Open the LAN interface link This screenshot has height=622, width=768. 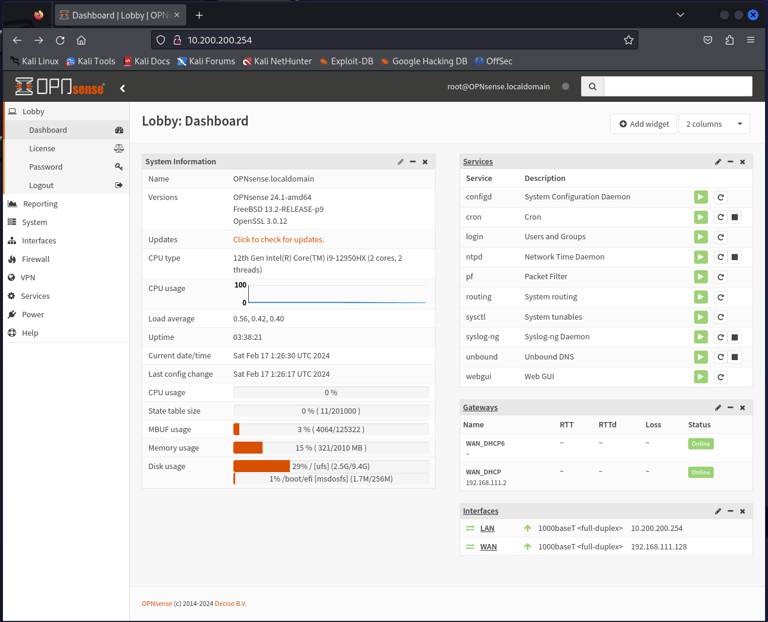tap(487, 528)
